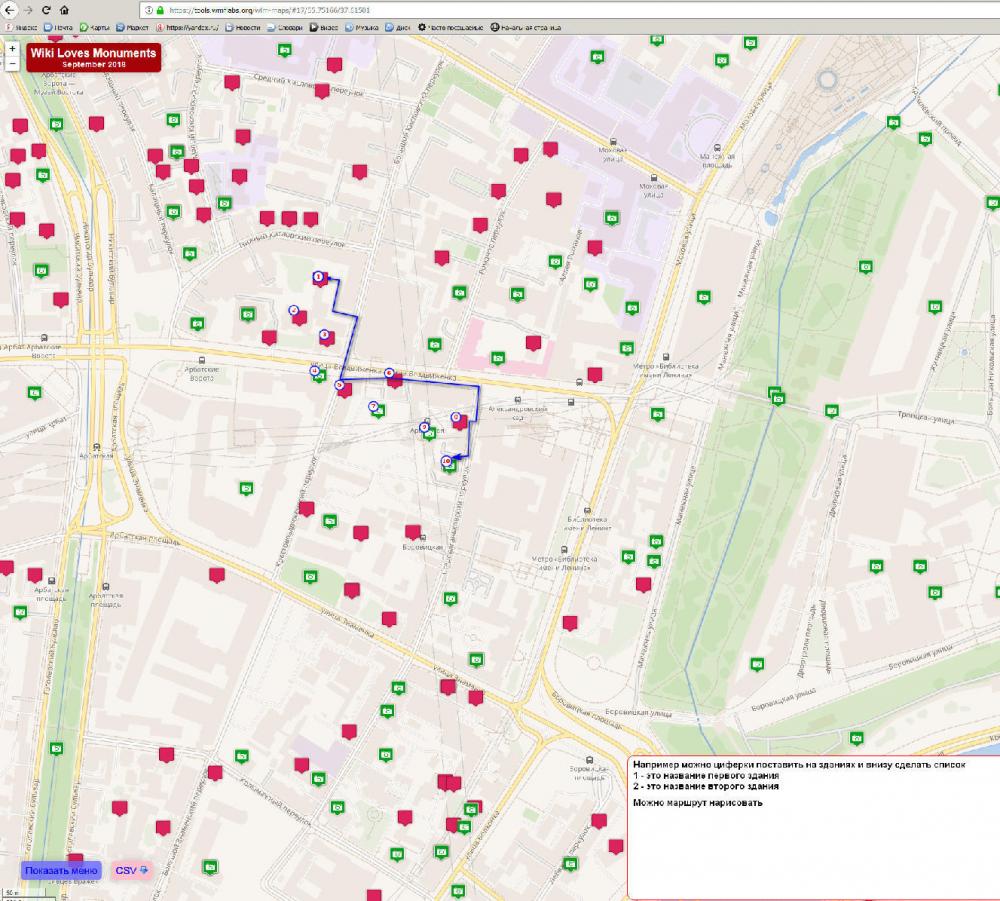Screen dimensions: 1000x901
Task: Download the CSV export
Action: (131, 870)
